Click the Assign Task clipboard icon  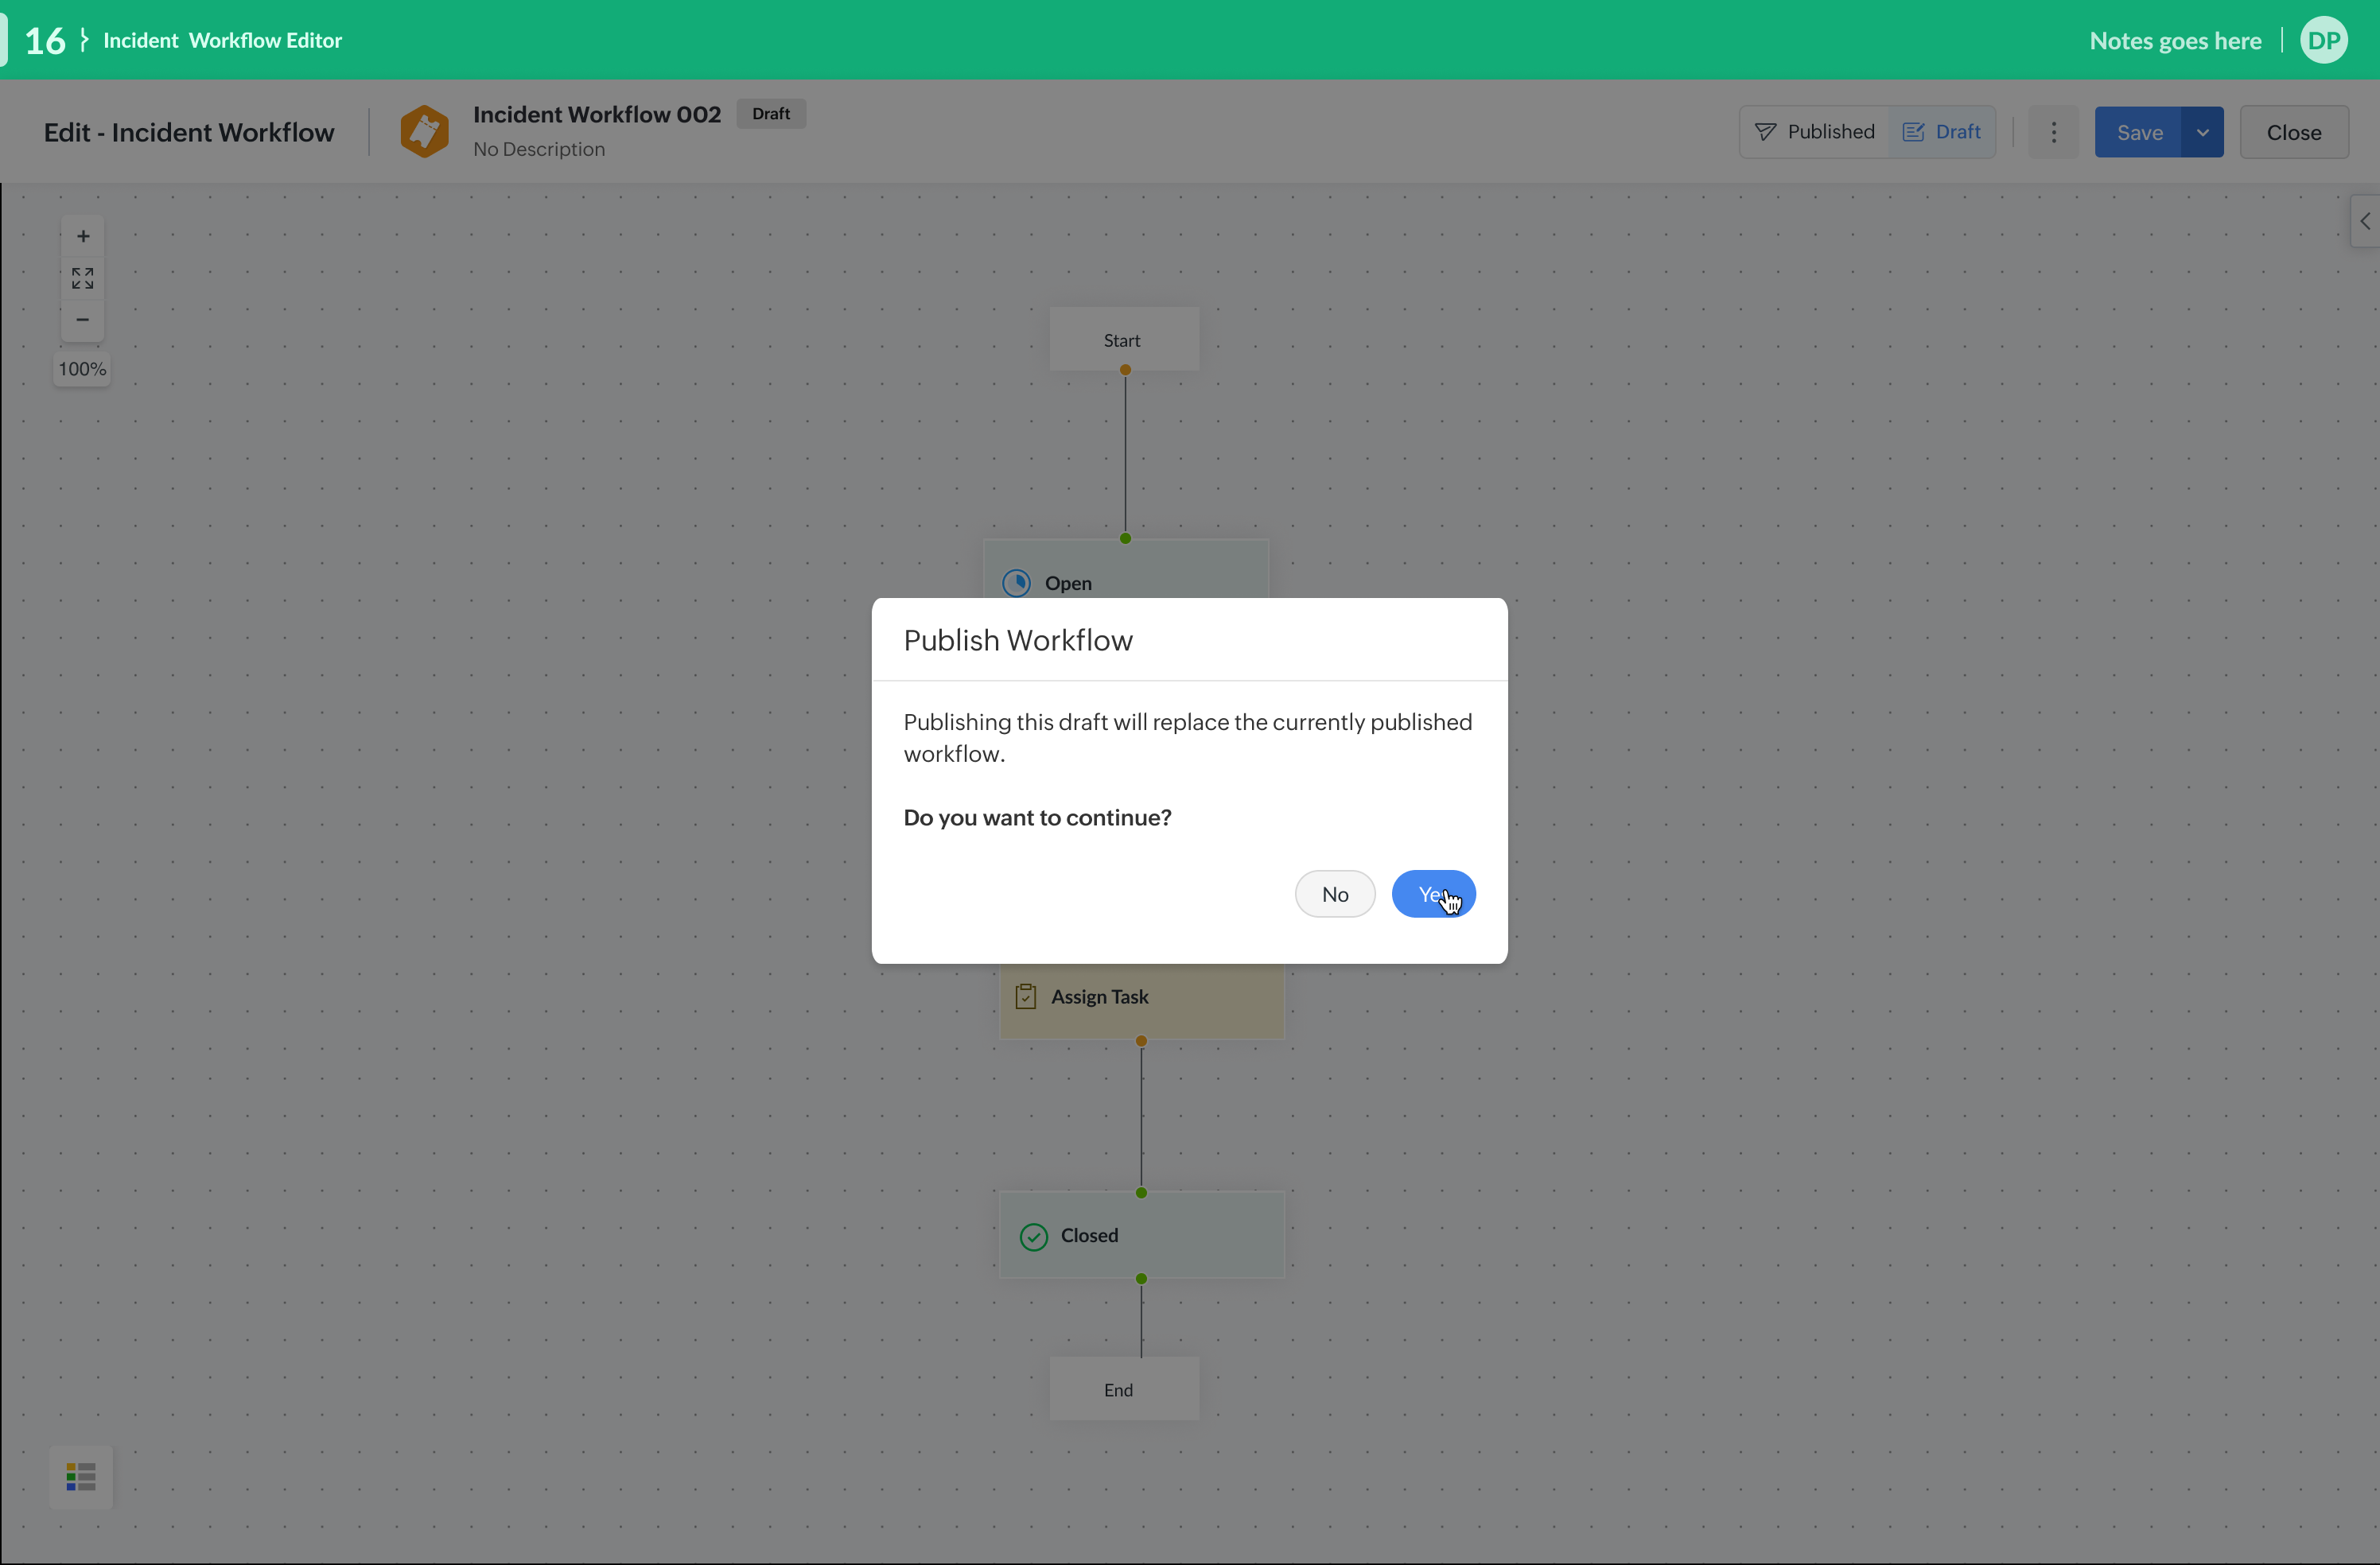1025,997
